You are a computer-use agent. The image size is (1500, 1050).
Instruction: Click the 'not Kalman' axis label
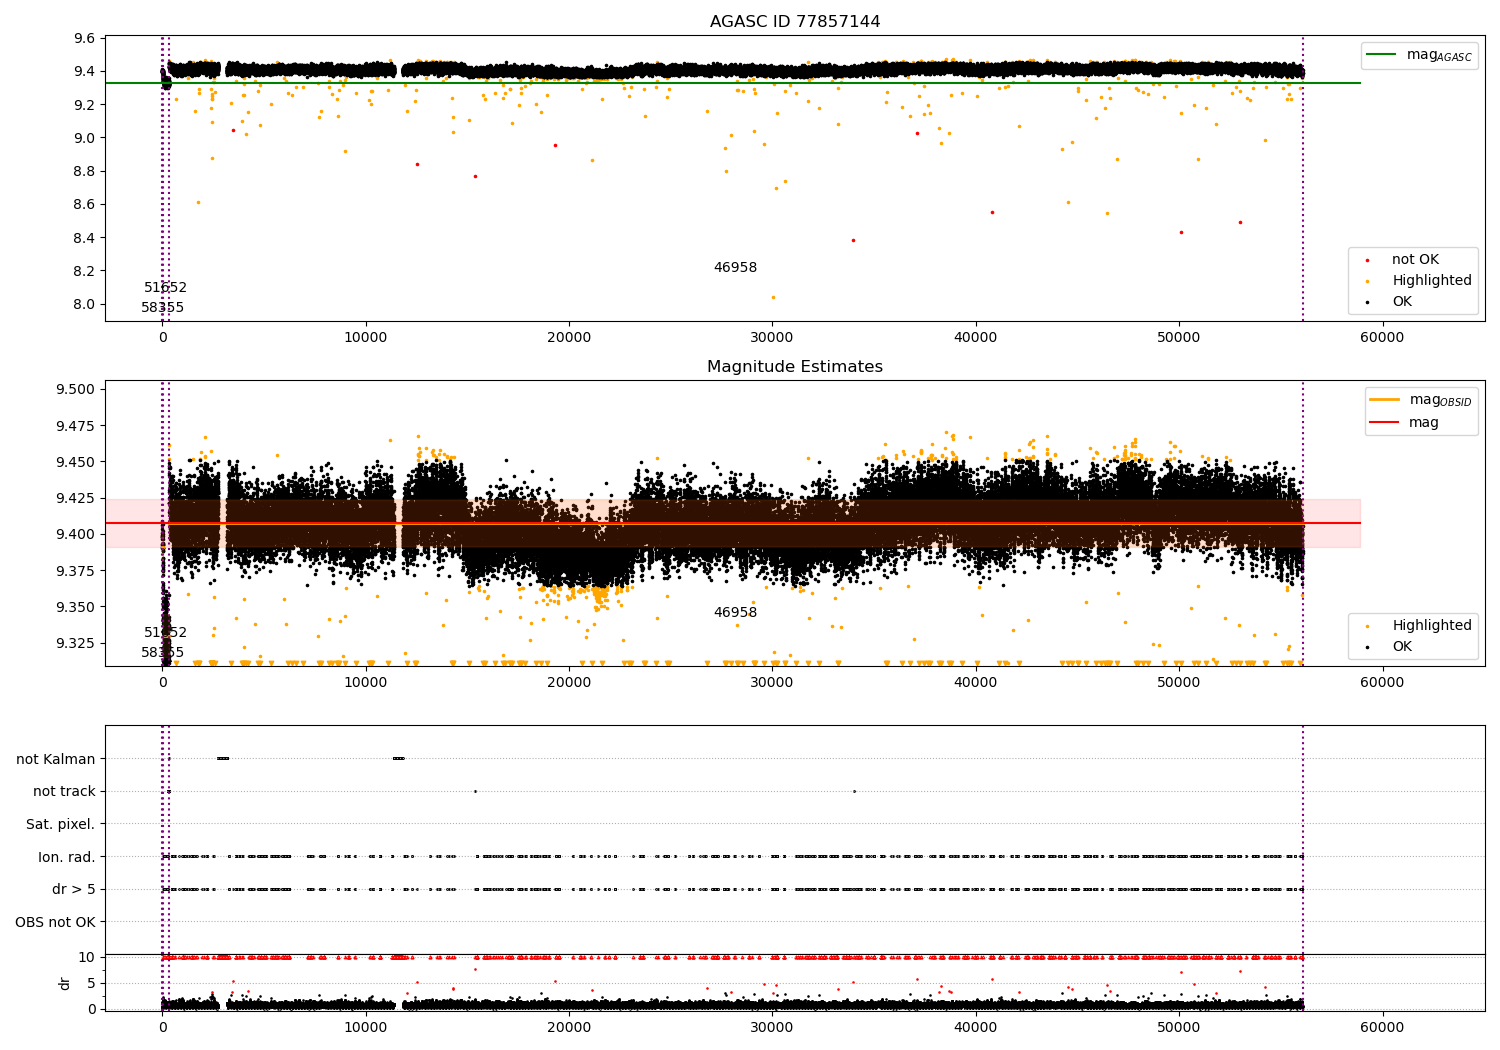[x=56, y=759]
